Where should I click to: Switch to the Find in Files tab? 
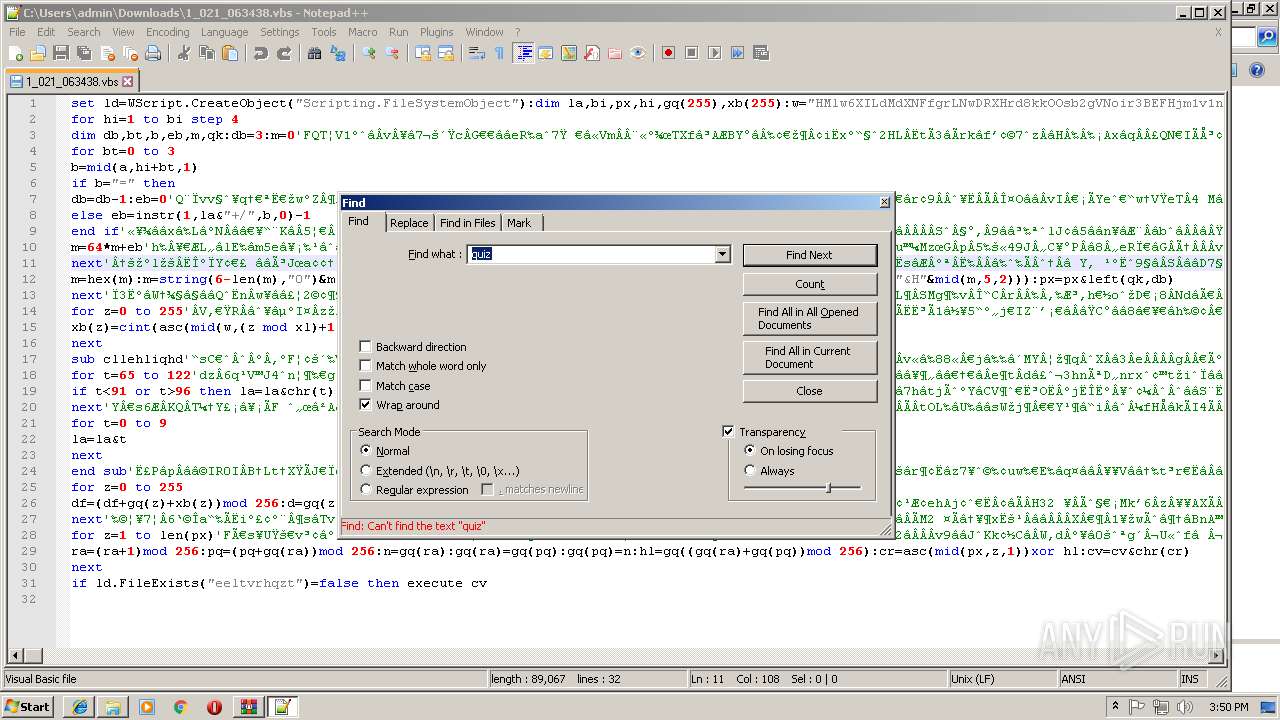click(x=467, y=223)
